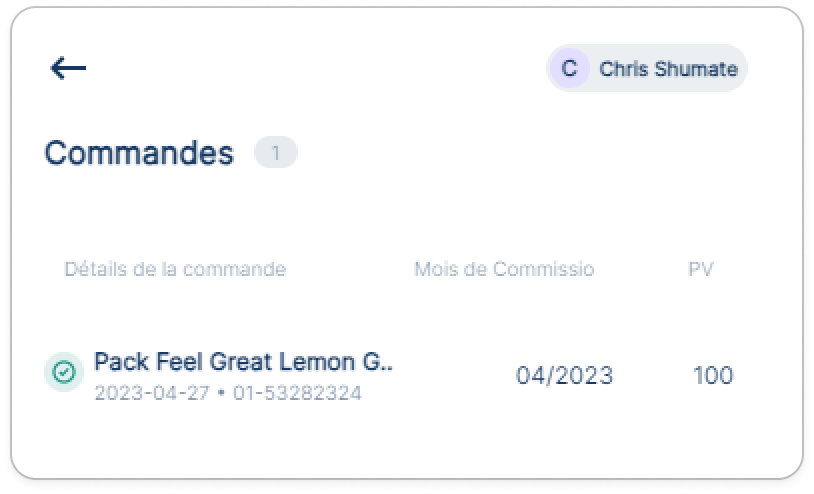
Task: Sort by Mois de Commissio column header
Action: click(504, 269)
